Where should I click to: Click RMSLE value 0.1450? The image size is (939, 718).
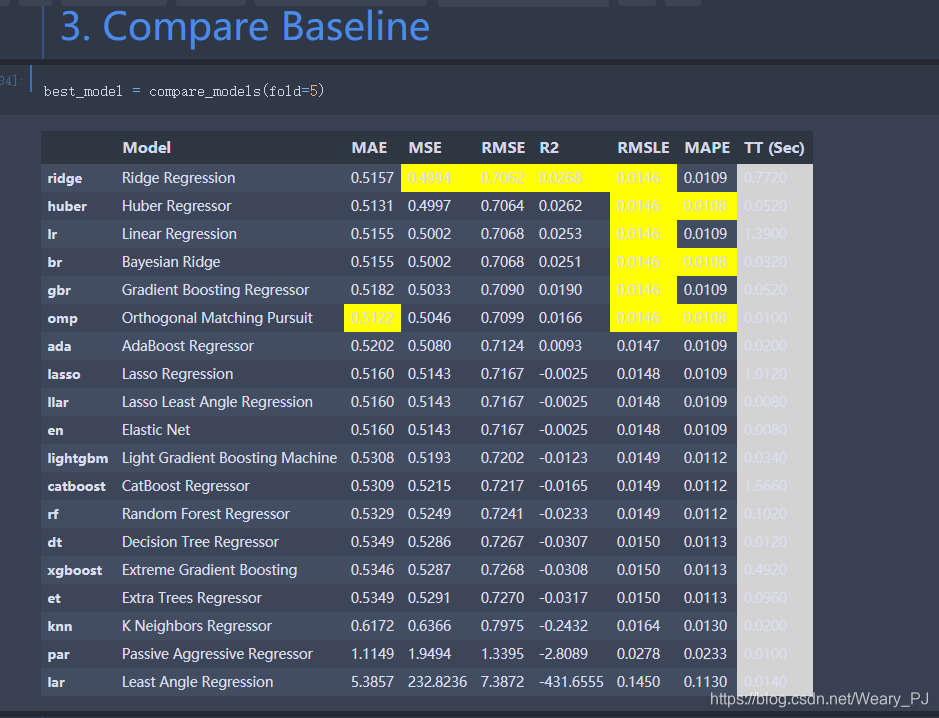(638, 682)
